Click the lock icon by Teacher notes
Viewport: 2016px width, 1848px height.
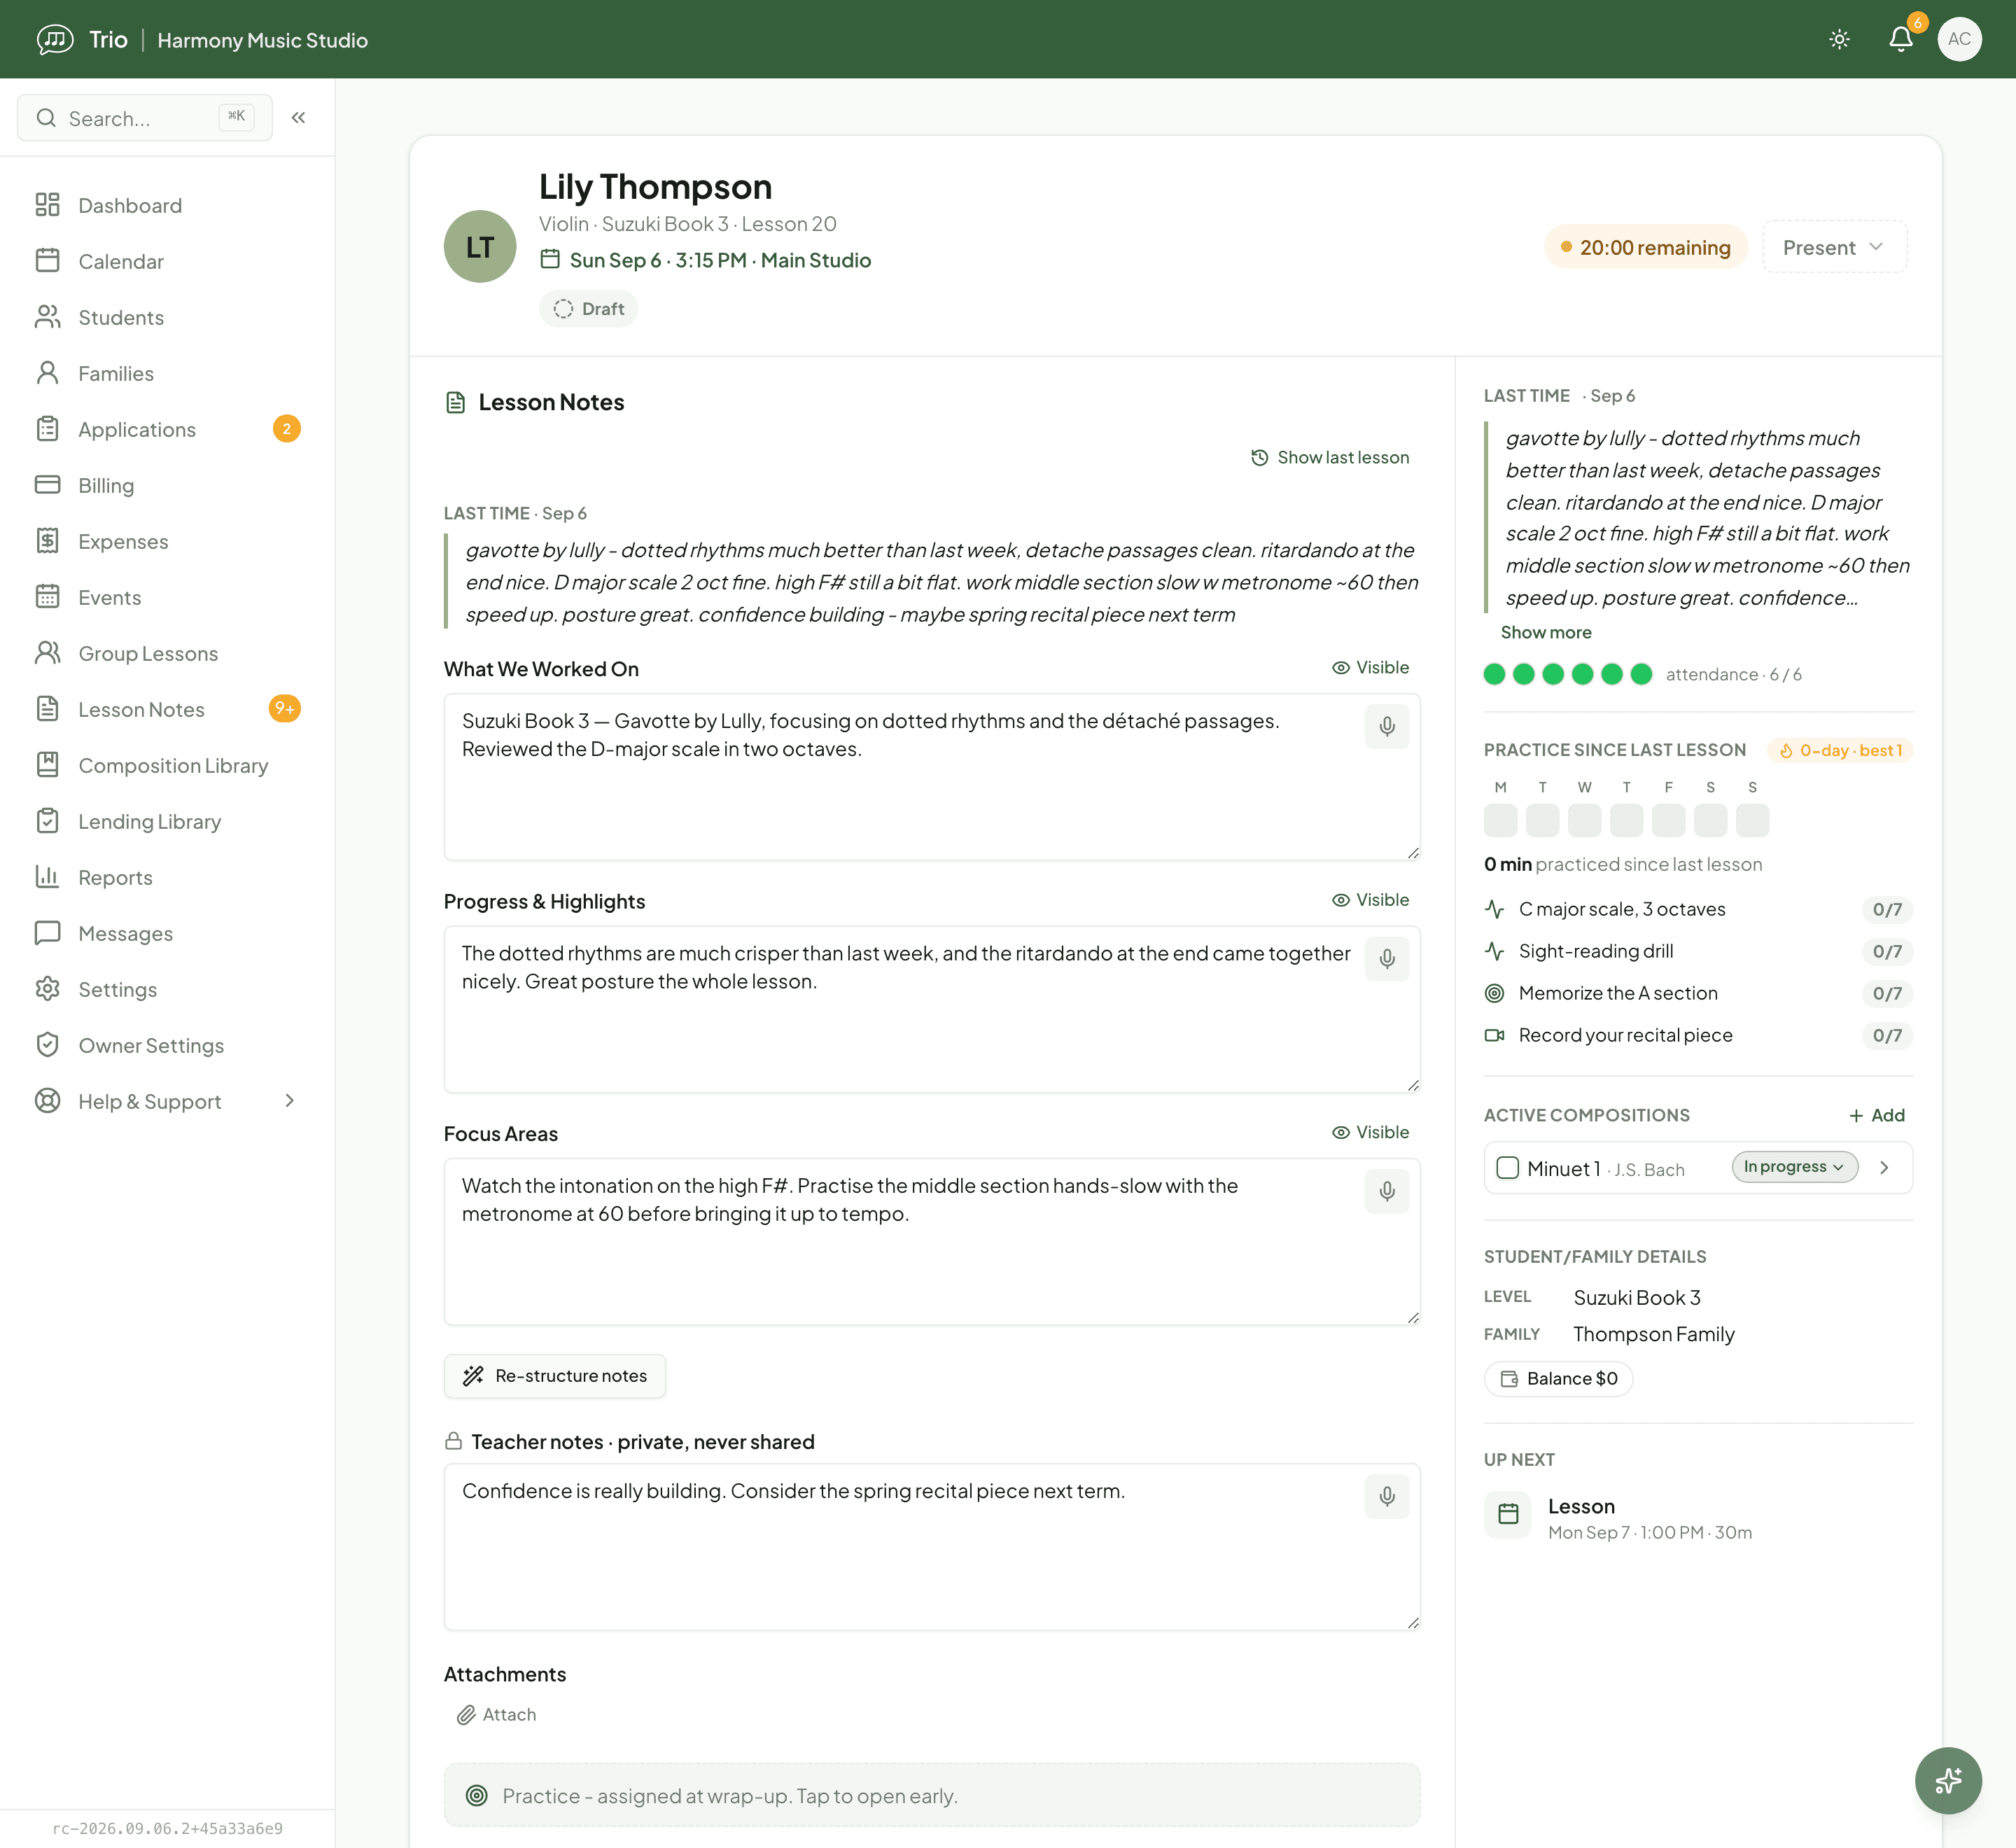[x=453, y=1441]
